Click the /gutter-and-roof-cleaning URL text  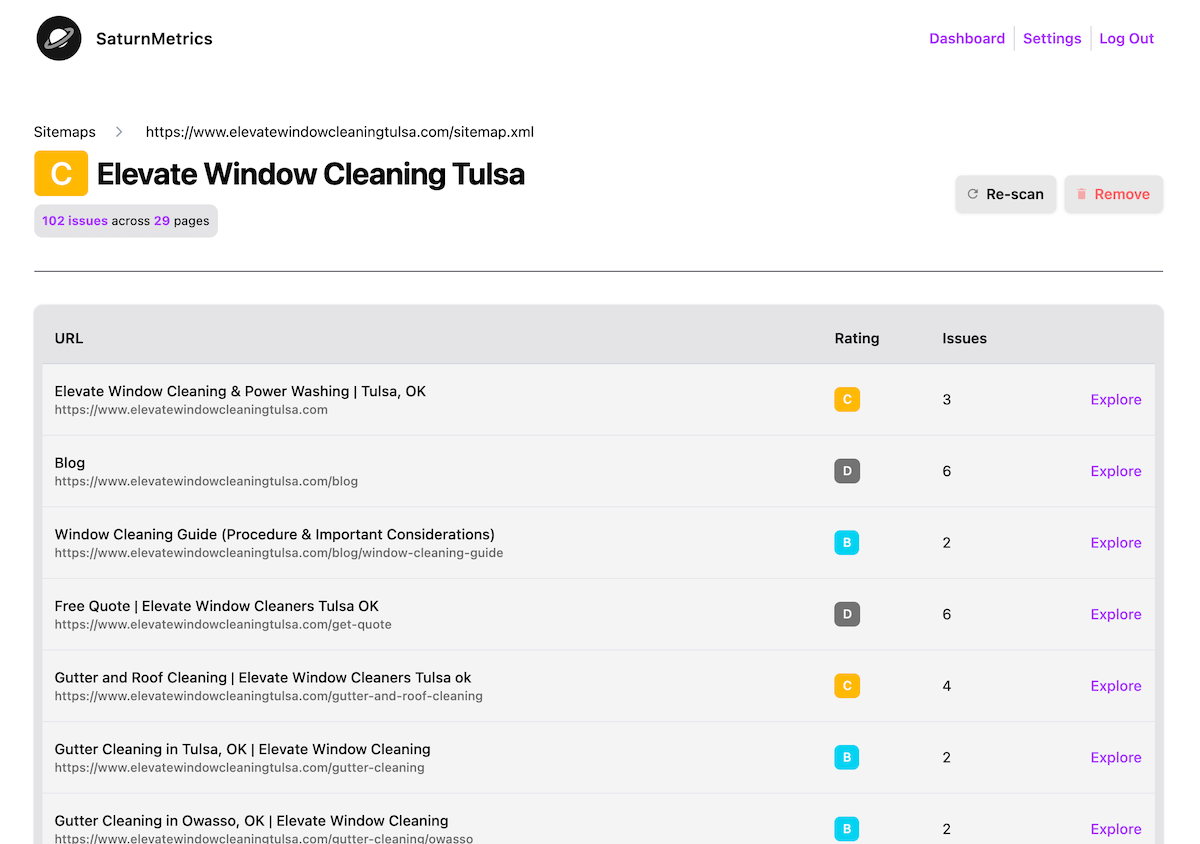(x=269, y=696)
